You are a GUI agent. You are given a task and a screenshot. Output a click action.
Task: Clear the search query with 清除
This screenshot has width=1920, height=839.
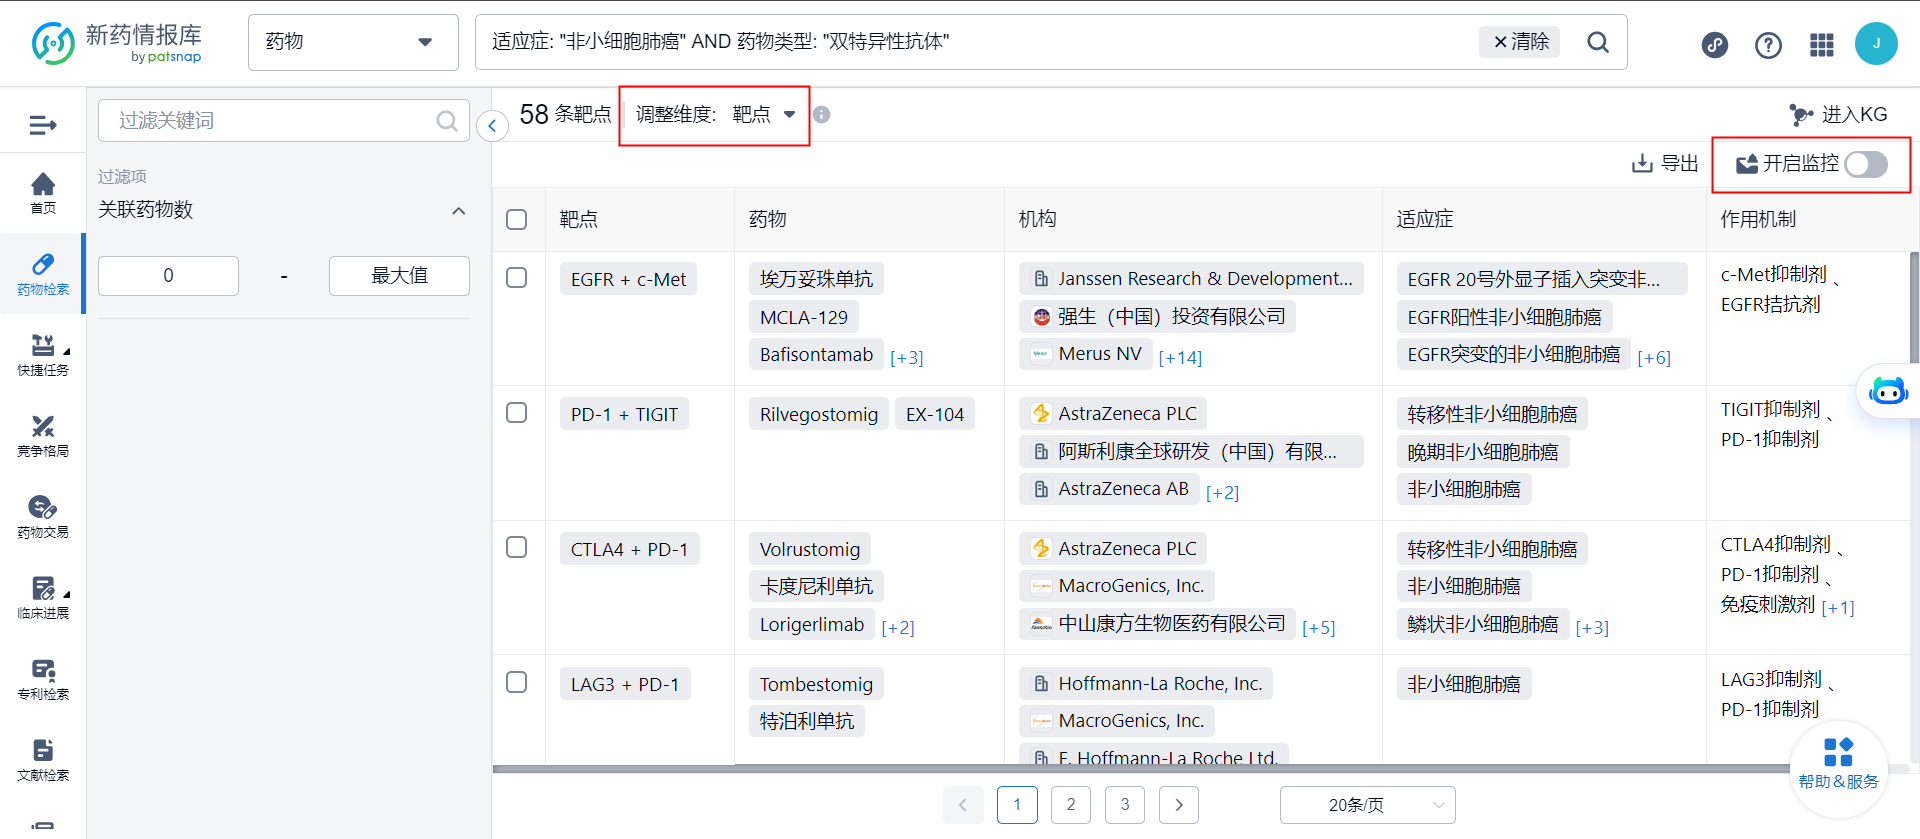(1520, 42)
